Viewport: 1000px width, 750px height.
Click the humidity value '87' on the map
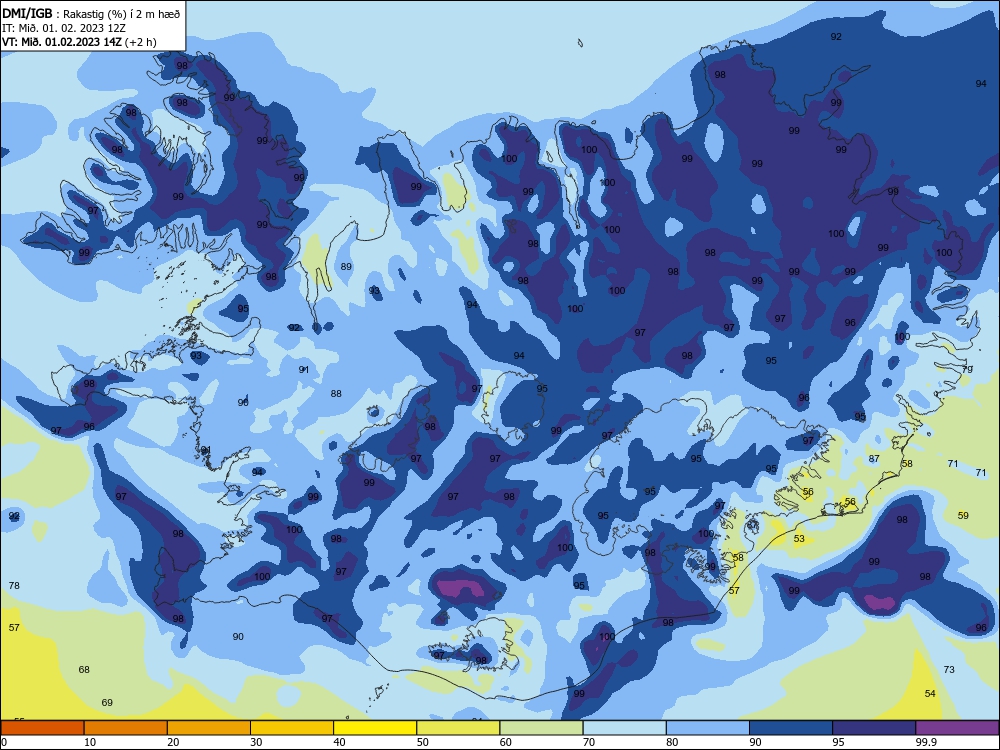click(874, 459)
